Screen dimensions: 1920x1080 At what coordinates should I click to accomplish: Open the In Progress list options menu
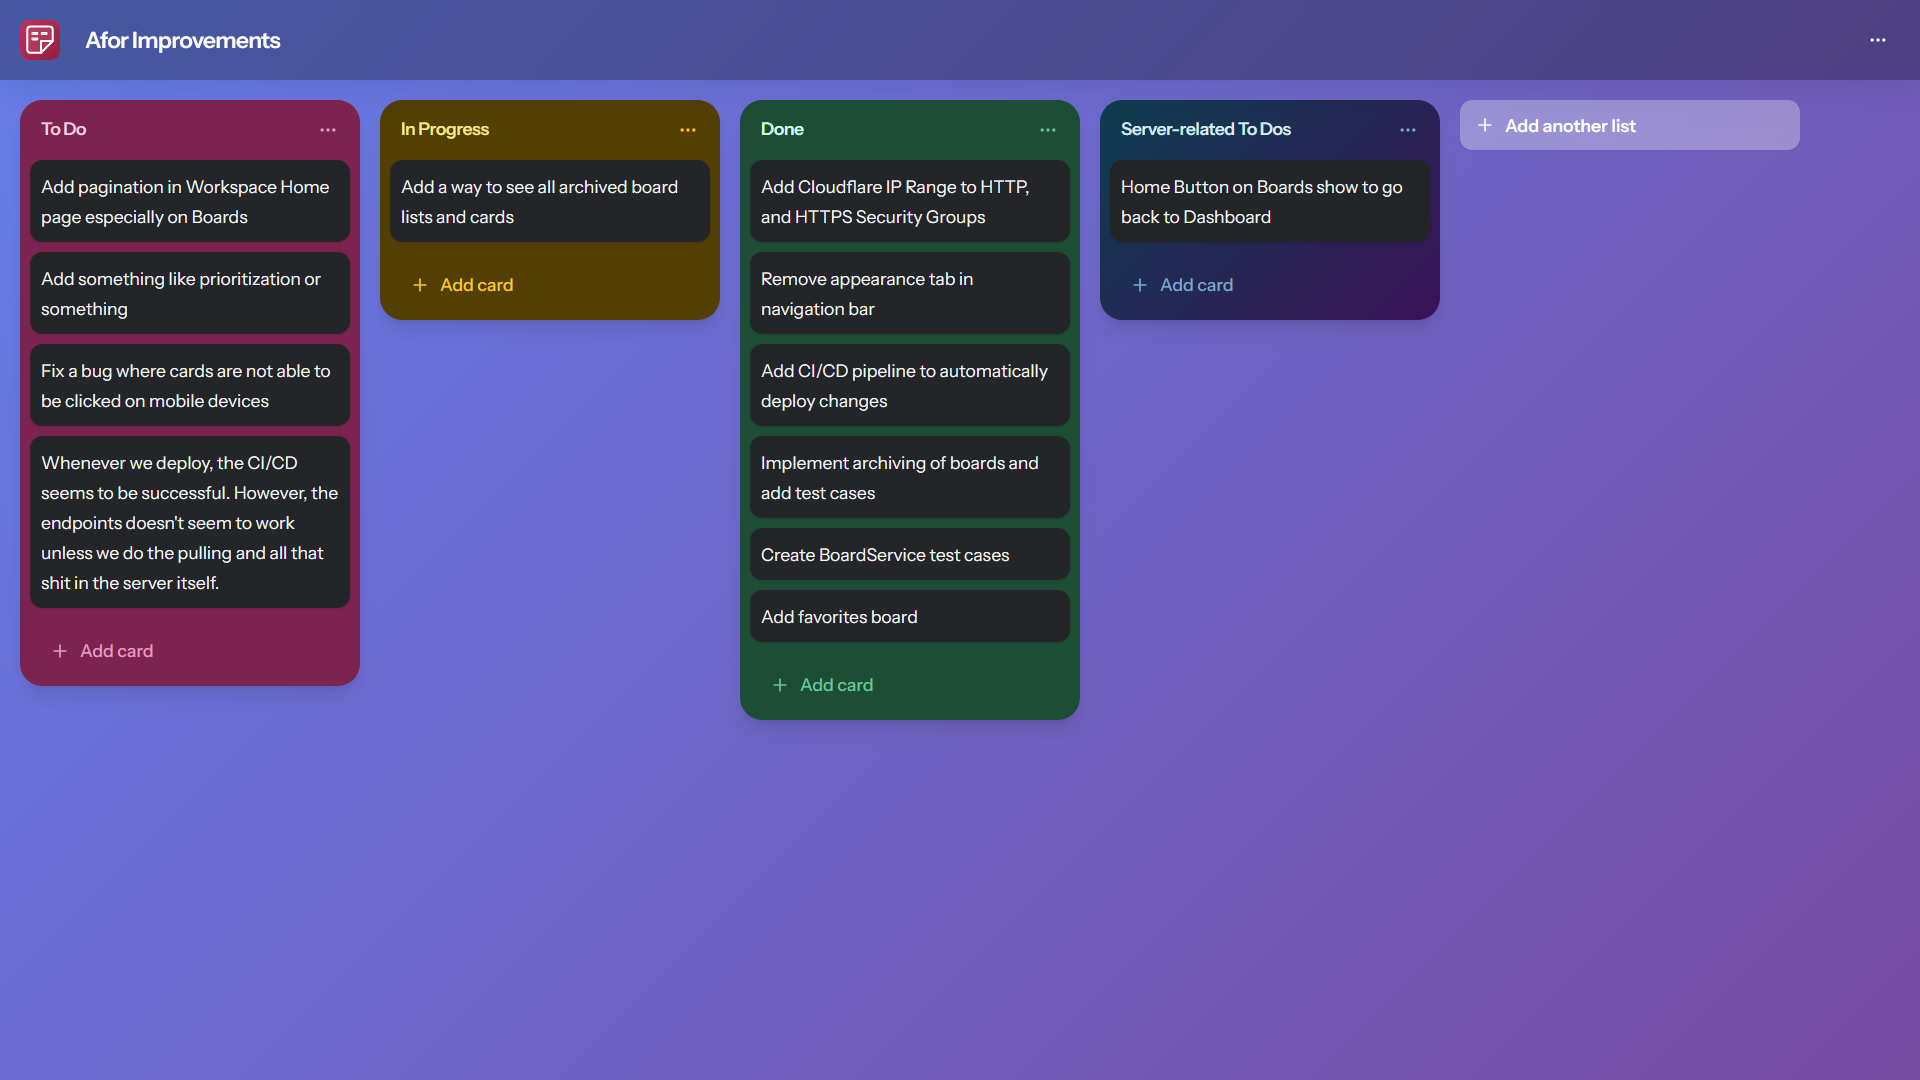688,130
